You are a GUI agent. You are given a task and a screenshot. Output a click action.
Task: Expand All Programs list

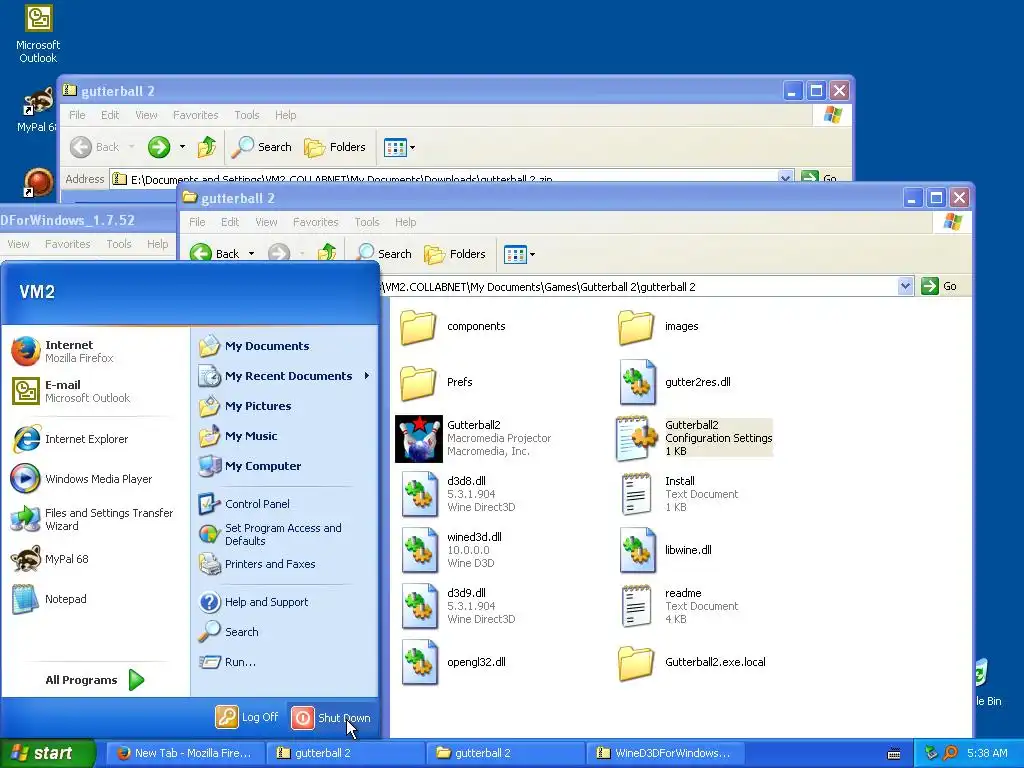click(95, 680)
